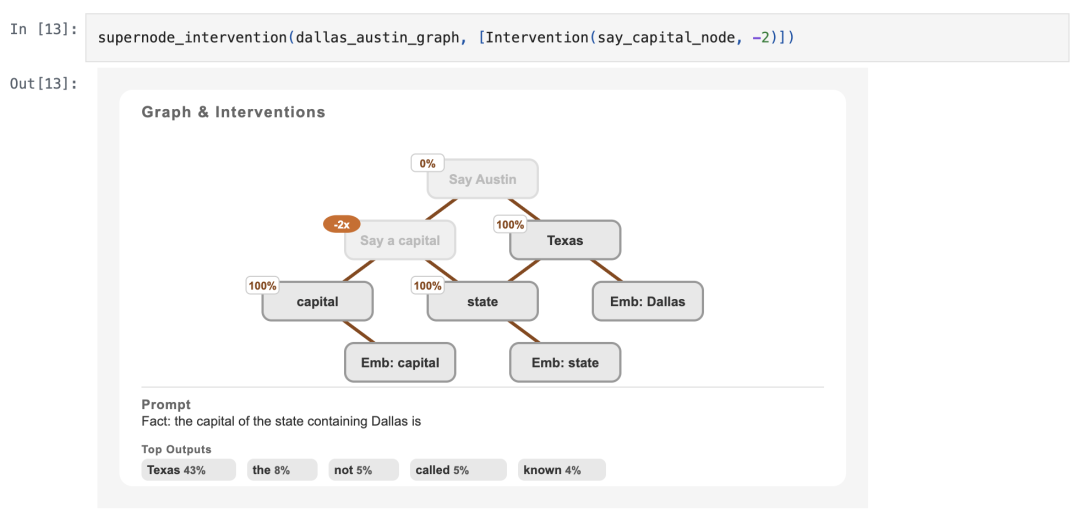Image resolution: width=1080 pixels, height=522 pixels.
Task: Select the capital supernode
Action: point(318,301)
